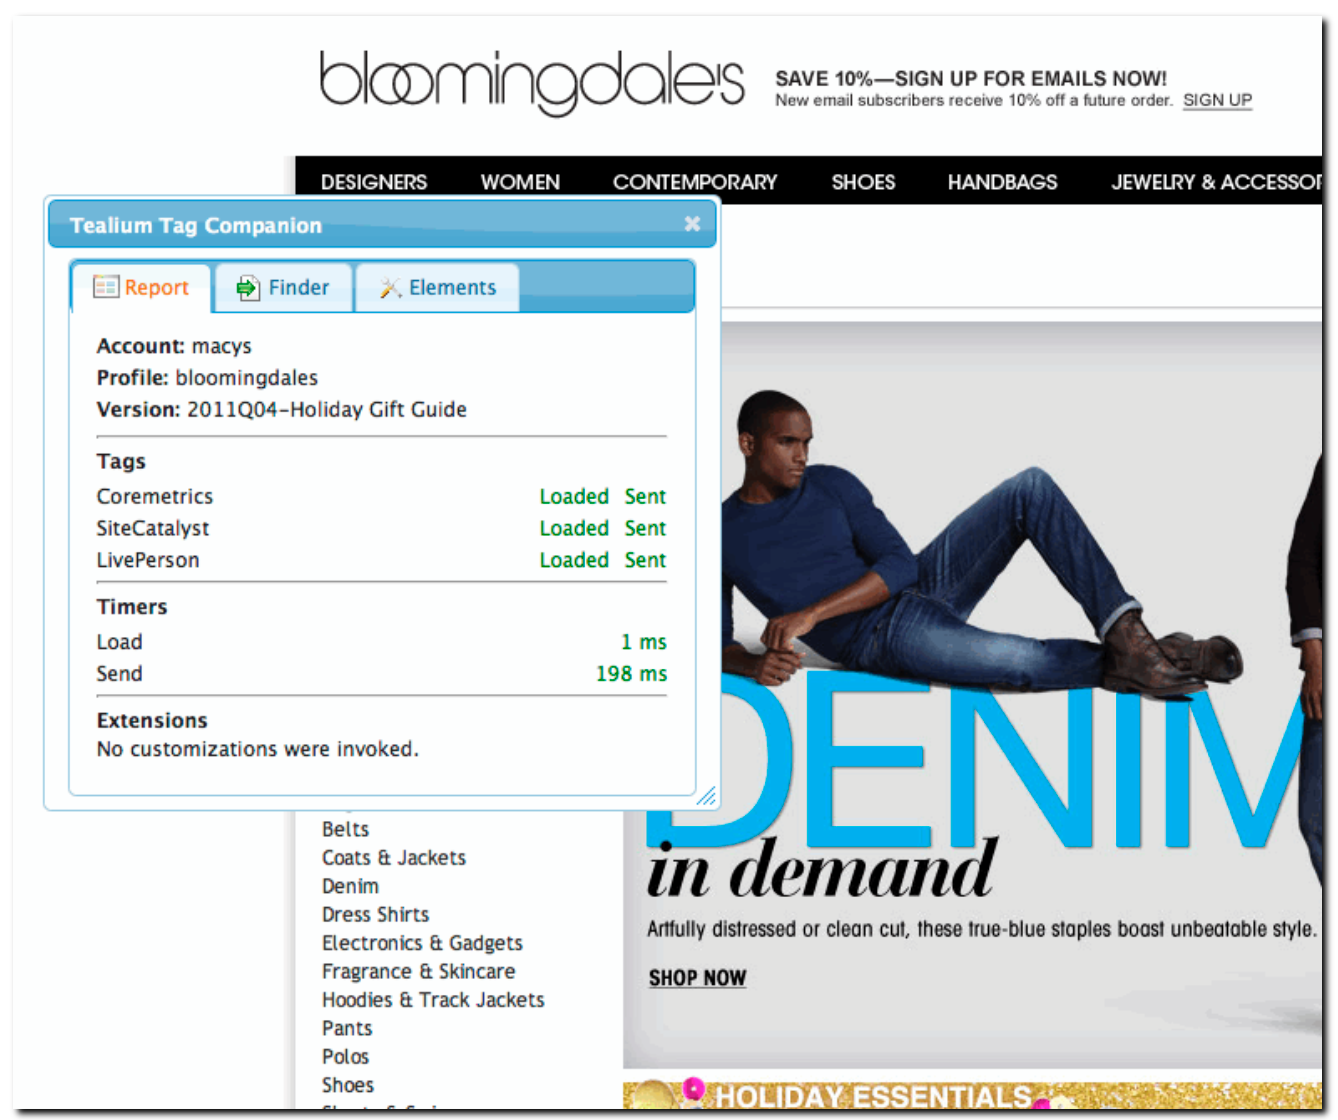Viewport: 1338px width, 1120px height.
Task: Click SiteCatalyst Sent status
Action: coord(645,529)
